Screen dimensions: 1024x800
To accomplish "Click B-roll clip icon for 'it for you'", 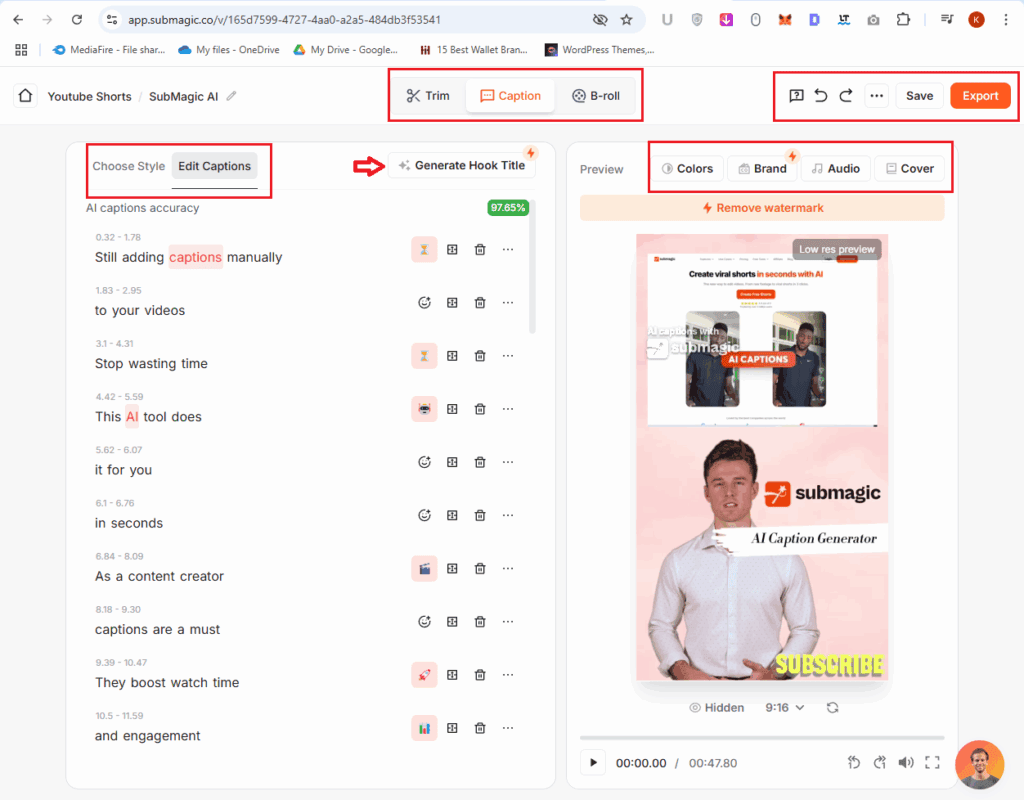I will tap(452, 462).
